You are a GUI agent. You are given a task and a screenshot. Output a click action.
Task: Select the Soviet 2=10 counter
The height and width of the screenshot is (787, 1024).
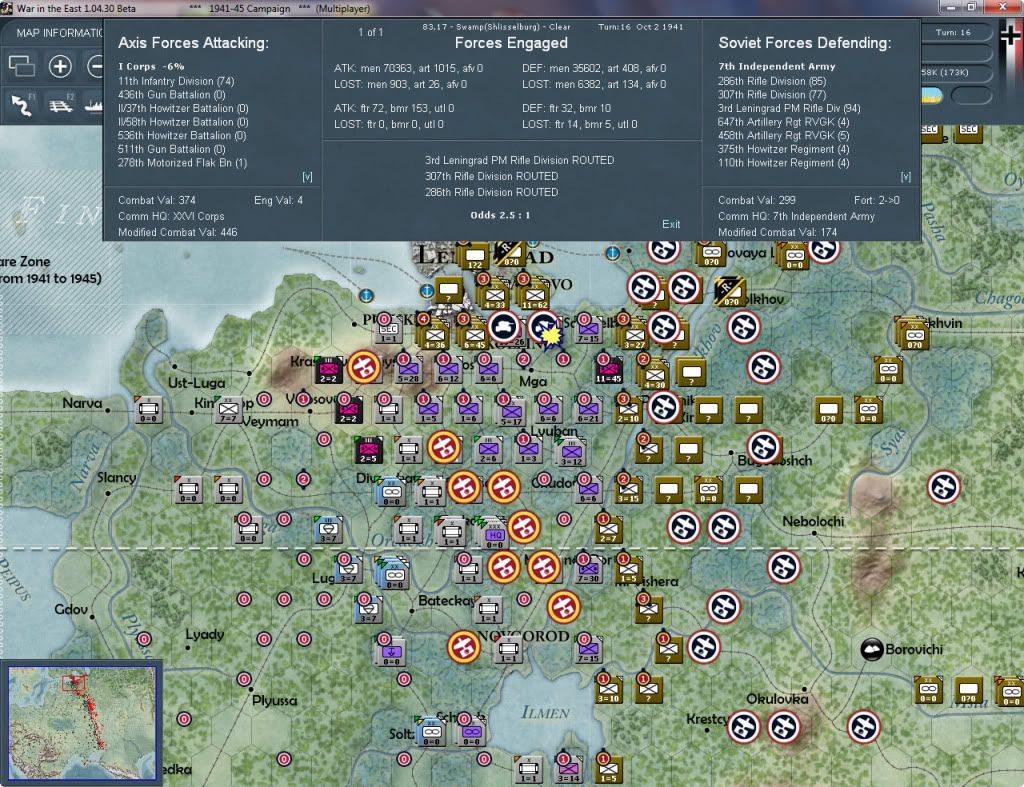coord(628,410)
